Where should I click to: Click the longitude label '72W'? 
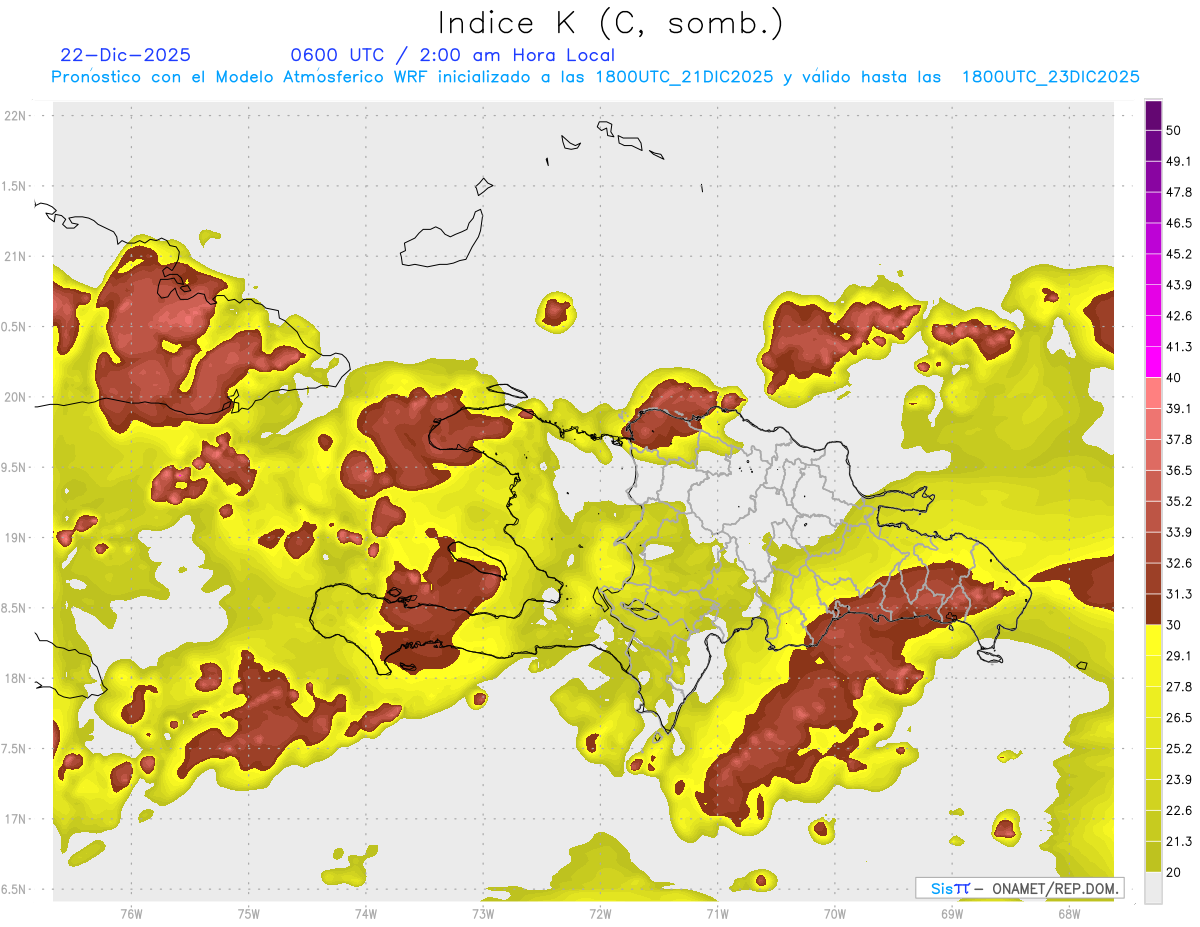click(600, 913)
